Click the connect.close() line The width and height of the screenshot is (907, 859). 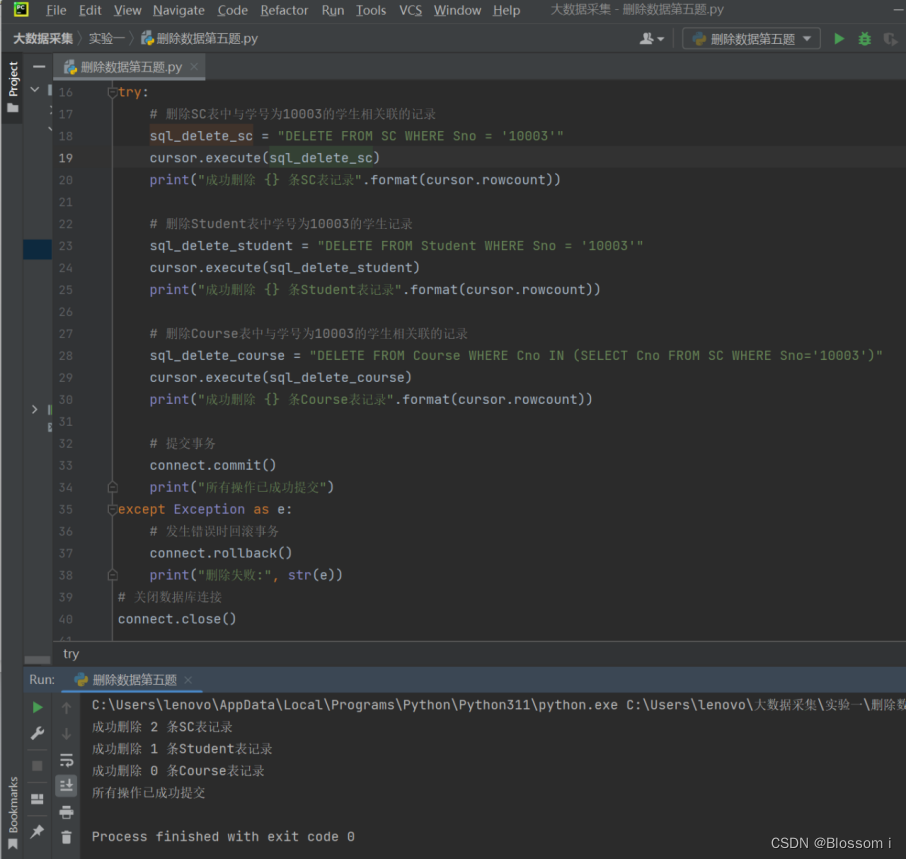point(177,619)
